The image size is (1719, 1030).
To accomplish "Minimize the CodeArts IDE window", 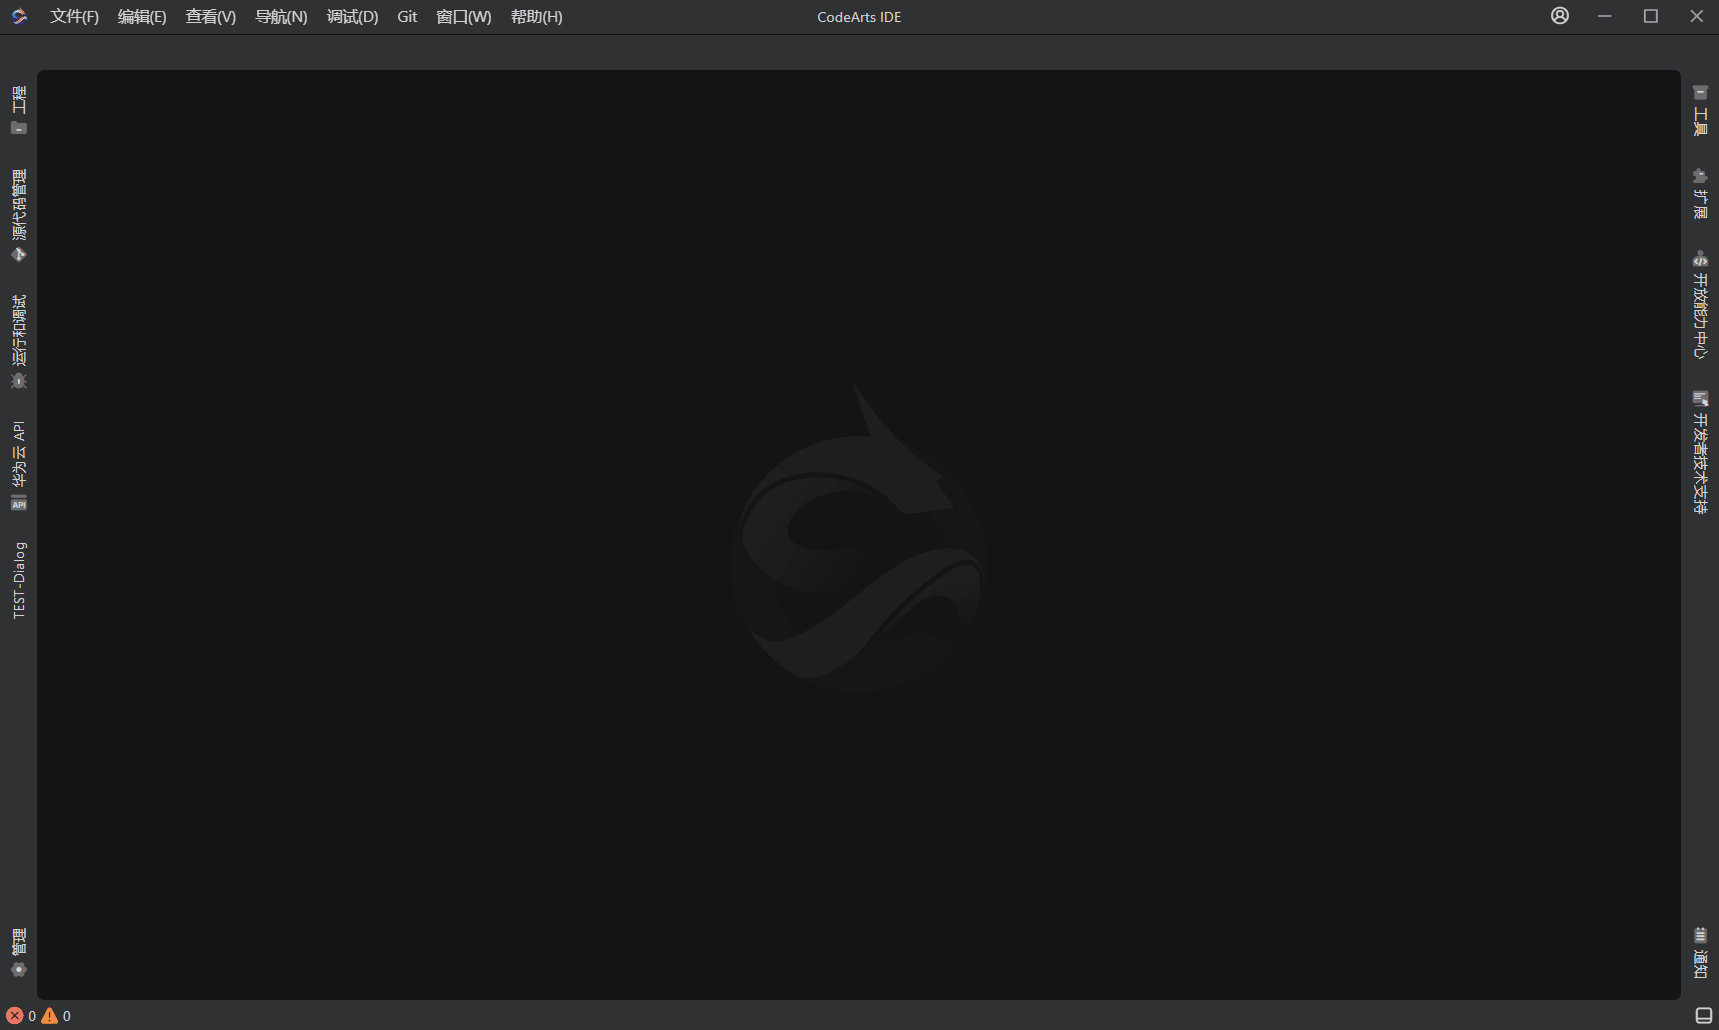I will (1605, 16).
